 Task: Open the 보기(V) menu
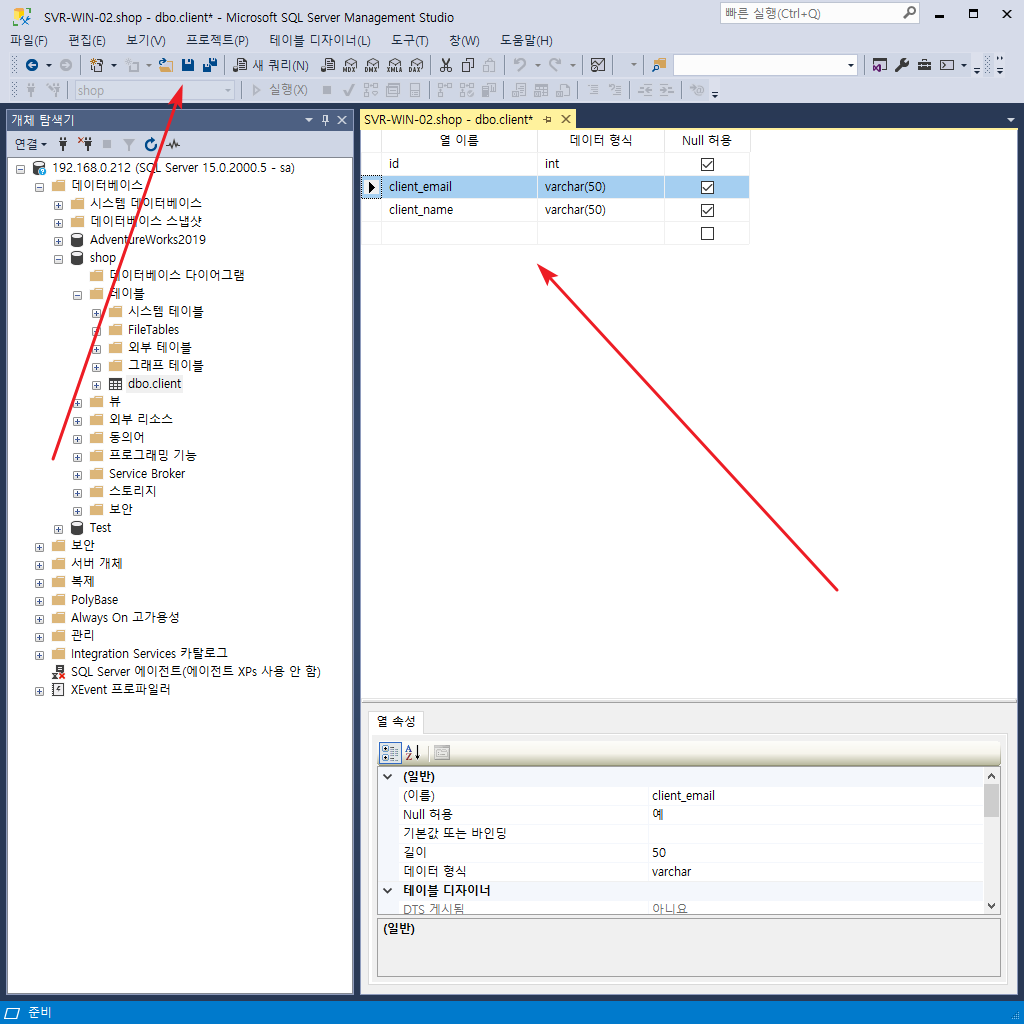146,40
